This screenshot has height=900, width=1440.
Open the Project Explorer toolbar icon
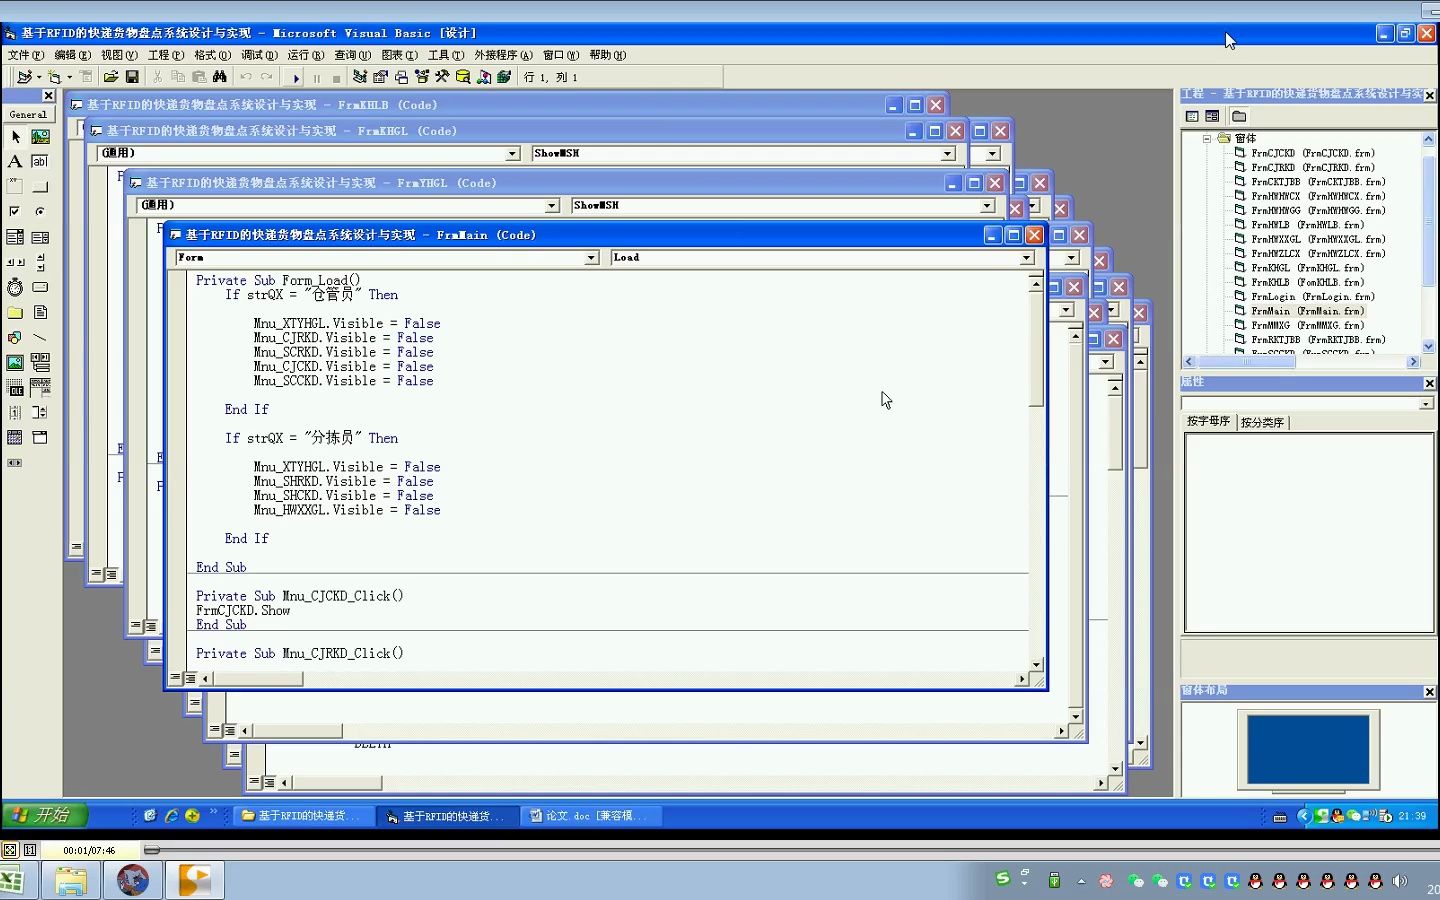(360, 77)
